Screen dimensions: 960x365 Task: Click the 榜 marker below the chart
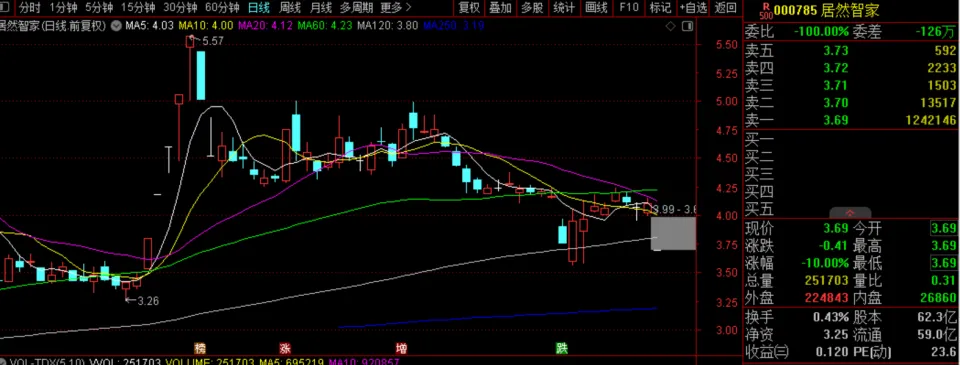[200, 348]
